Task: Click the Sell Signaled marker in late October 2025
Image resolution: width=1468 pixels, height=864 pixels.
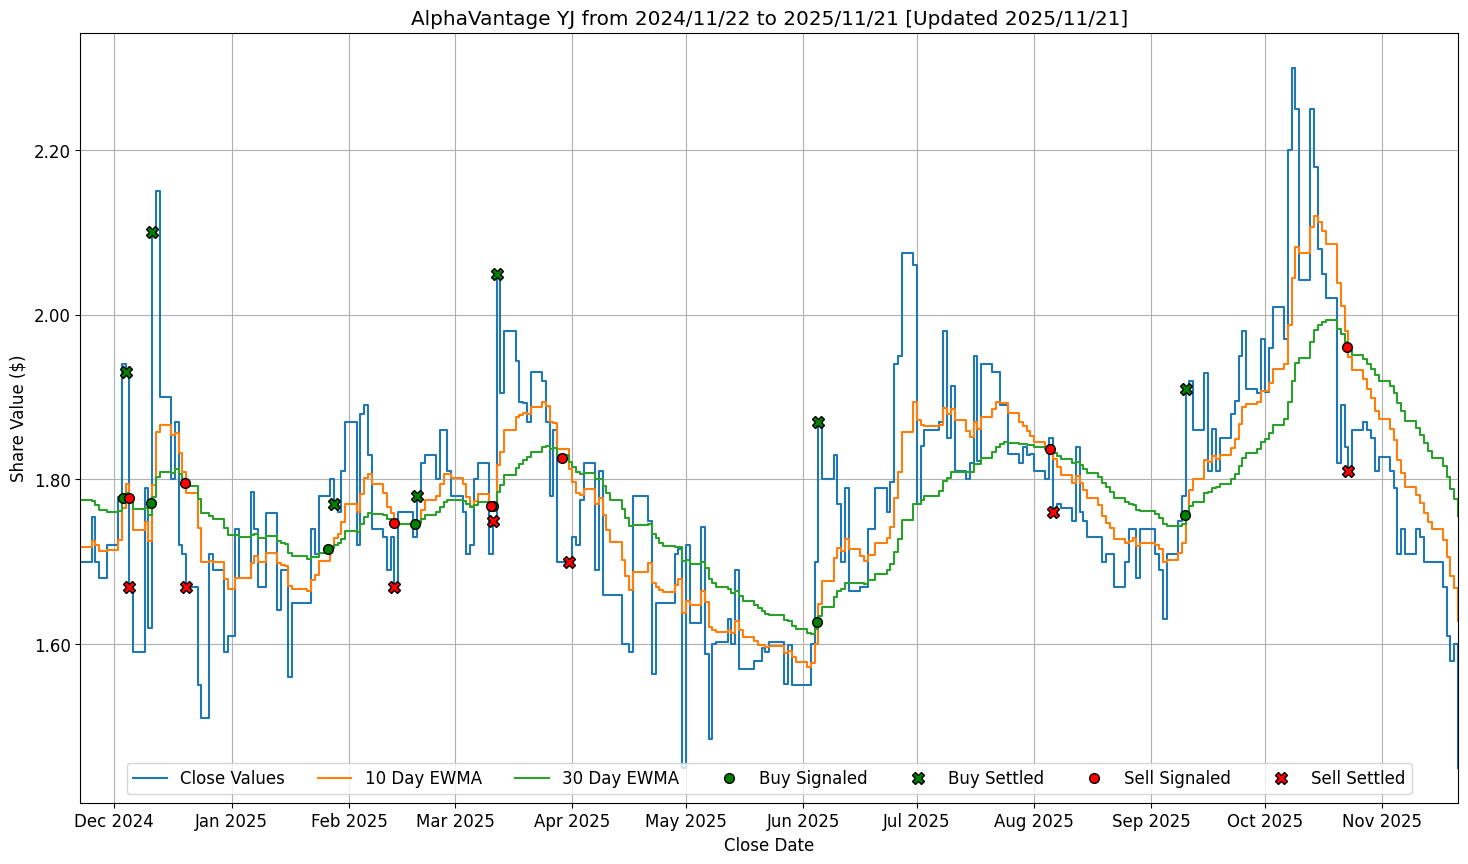Action: (1347, 347)
